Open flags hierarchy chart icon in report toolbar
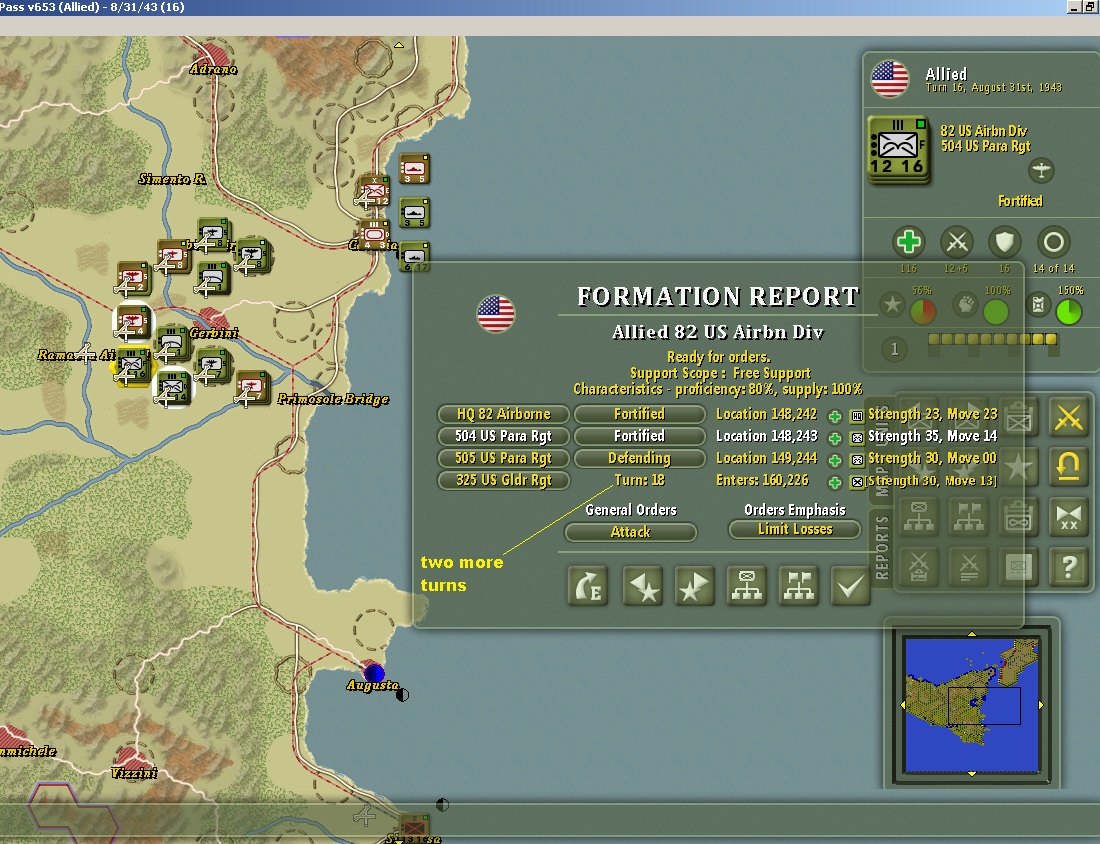Image resolution: width=1100 pixels, height=844 pixels. [x=798, y=585]
